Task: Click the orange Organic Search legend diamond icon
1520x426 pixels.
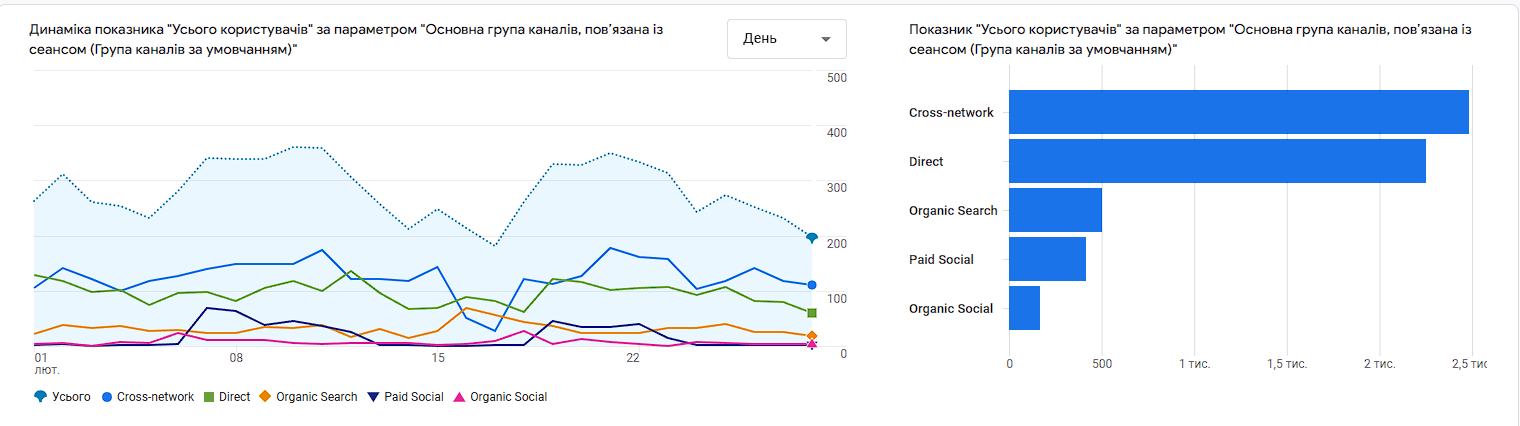Action: pyautogui.click(x=265, y=397)
